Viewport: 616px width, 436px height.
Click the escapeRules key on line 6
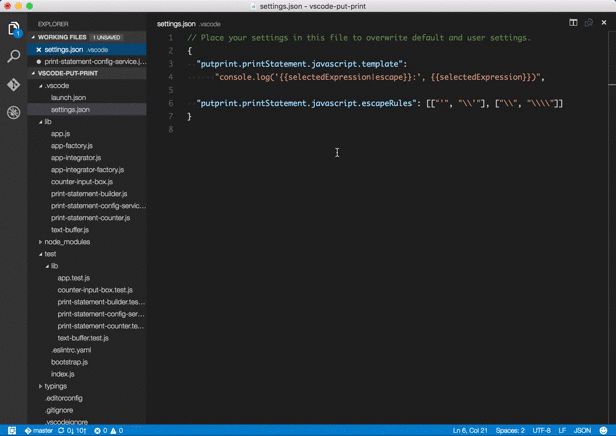pyautogui.click(x=306, y=103)
